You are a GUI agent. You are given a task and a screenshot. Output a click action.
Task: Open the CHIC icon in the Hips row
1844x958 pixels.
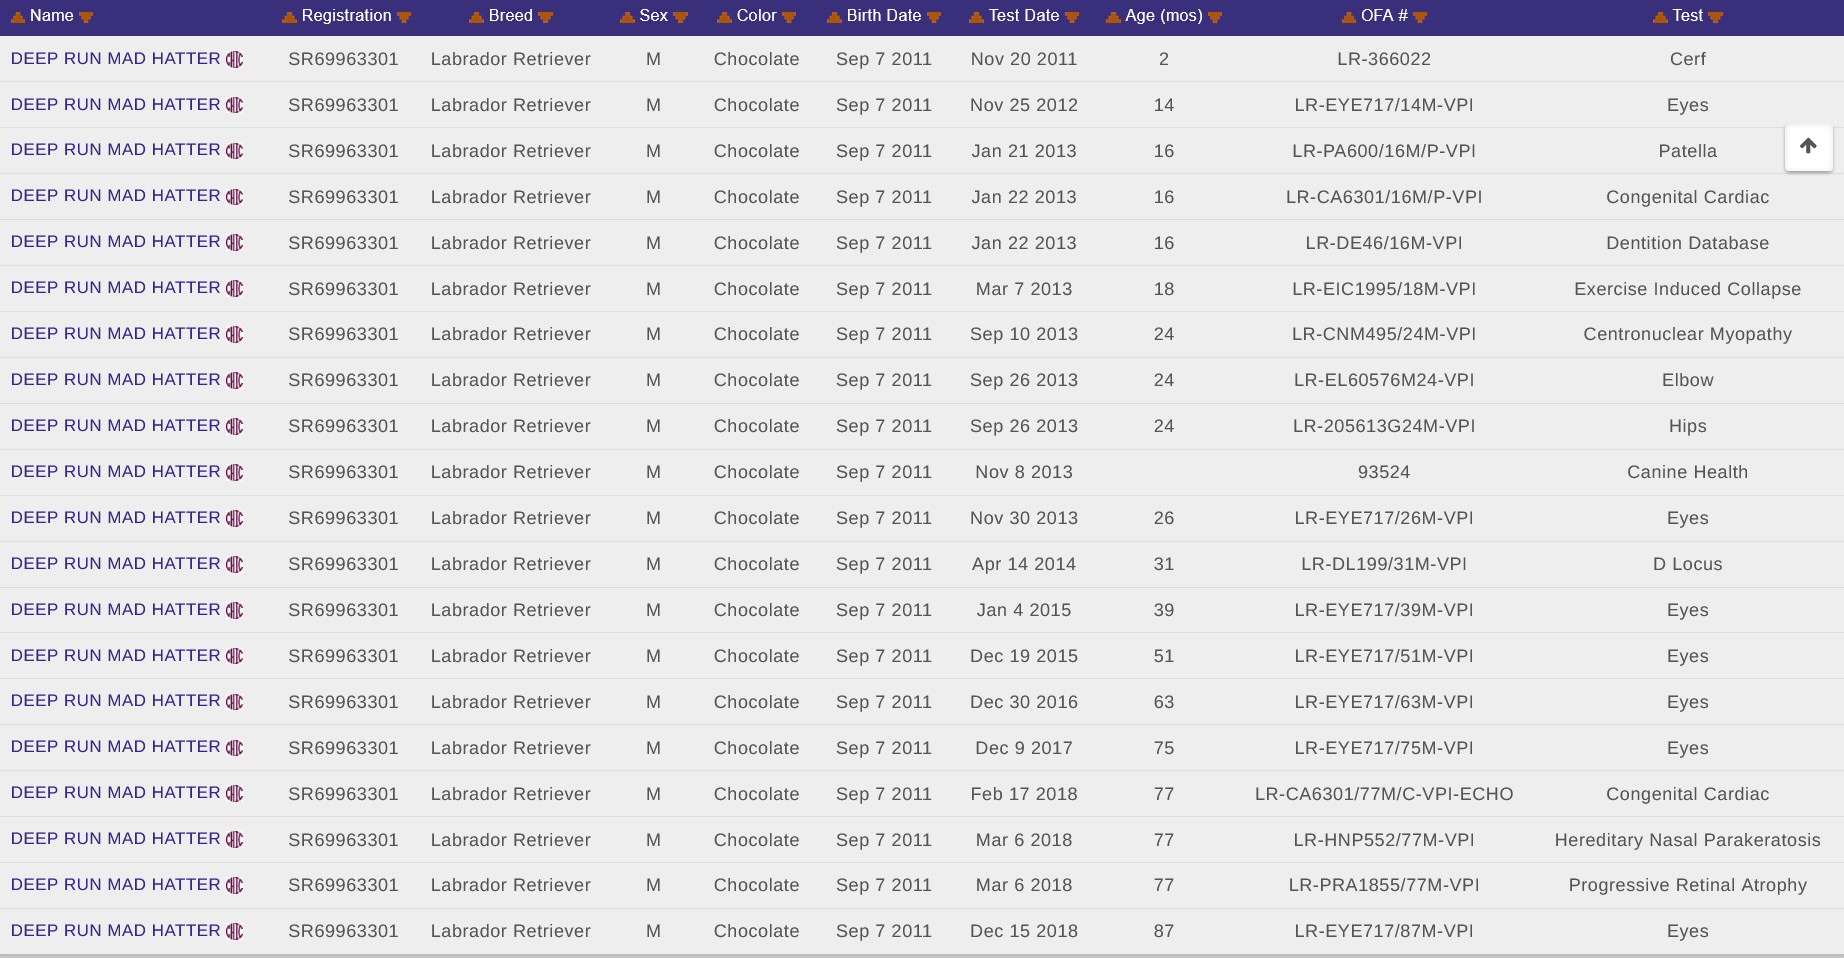coord(235,427)
